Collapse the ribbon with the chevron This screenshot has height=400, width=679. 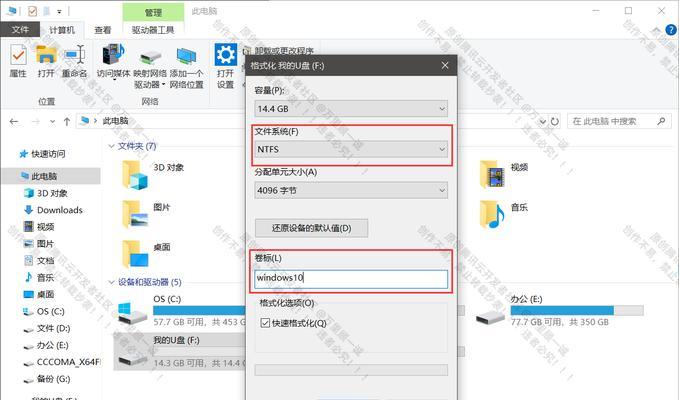tap(656, 30)
